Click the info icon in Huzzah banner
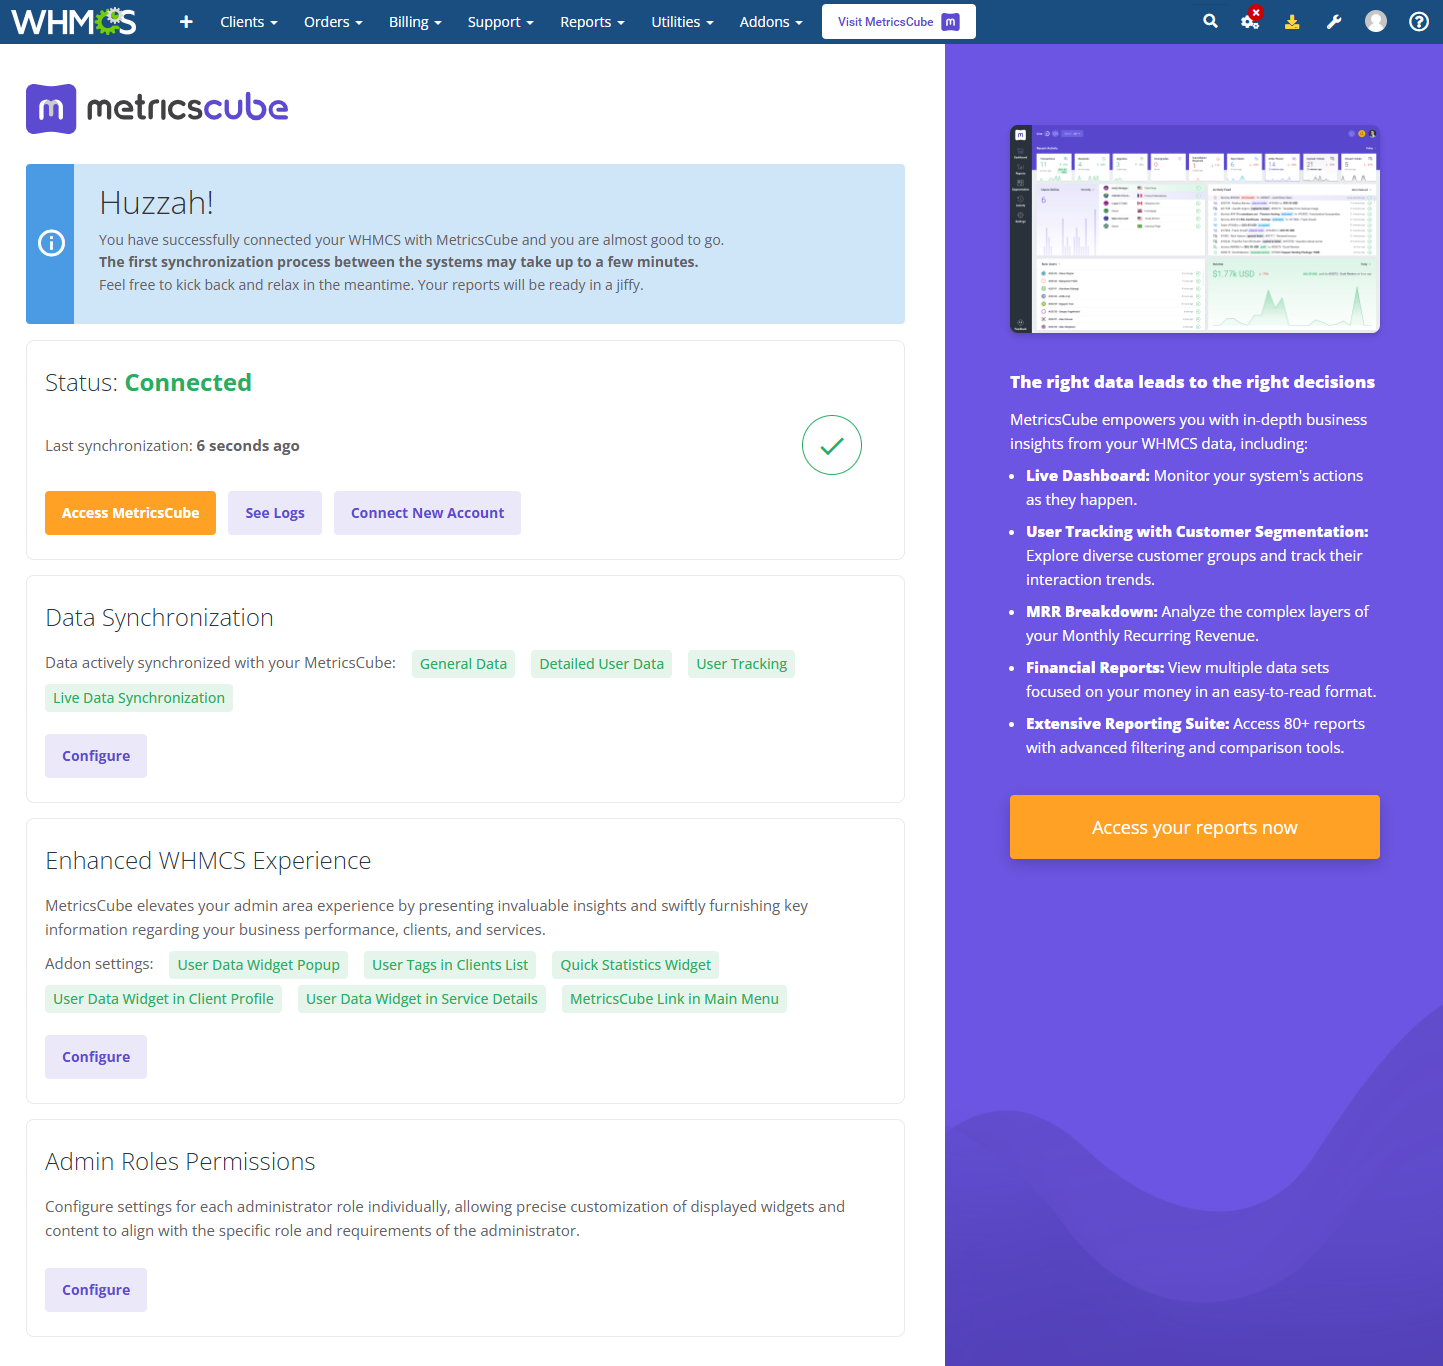 point(51,243)
